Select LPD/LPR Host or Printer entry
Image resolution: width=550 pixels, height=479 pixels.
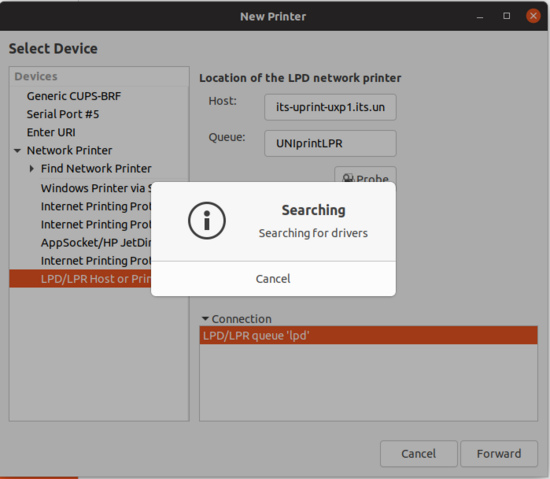coord(96,279)
